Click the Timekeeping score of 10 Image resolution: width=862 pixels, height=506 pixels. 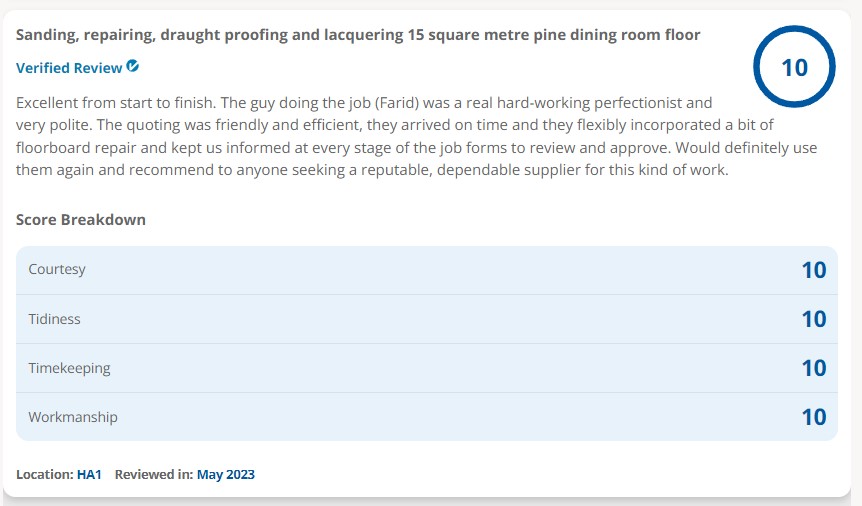pyautogui.click(x=813, y=368)
